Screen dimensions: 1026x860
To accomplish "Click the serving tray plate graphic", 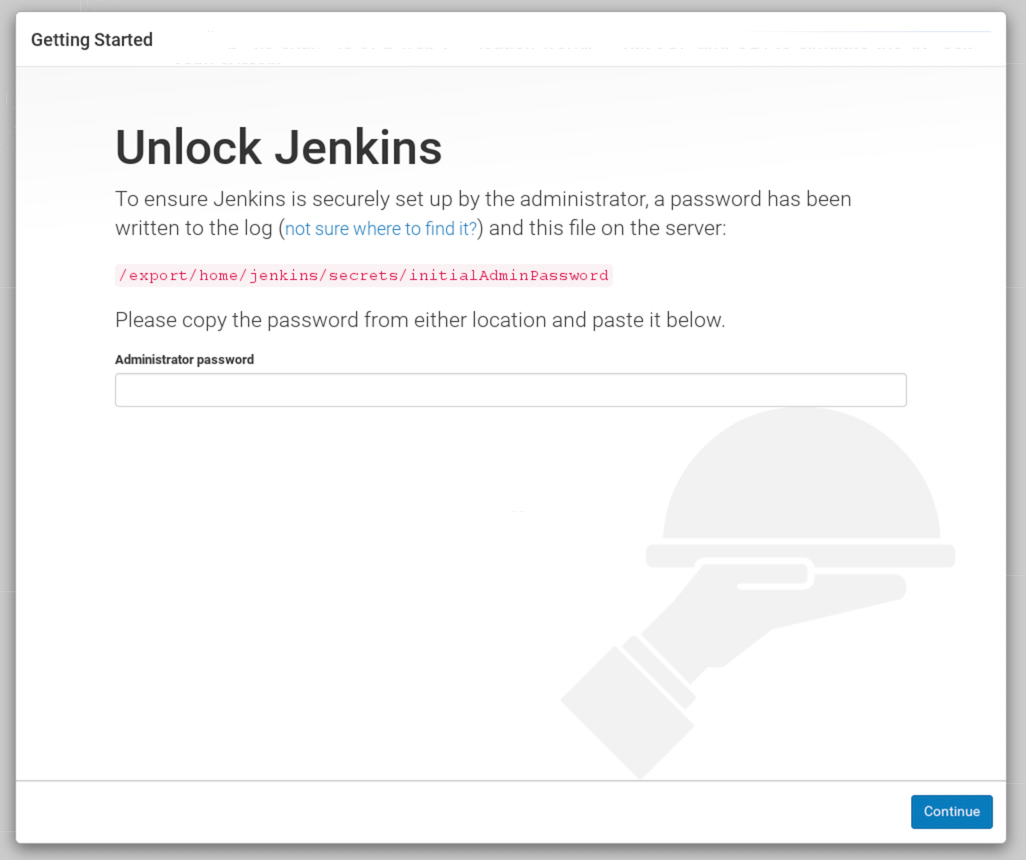I will [800, 554].
